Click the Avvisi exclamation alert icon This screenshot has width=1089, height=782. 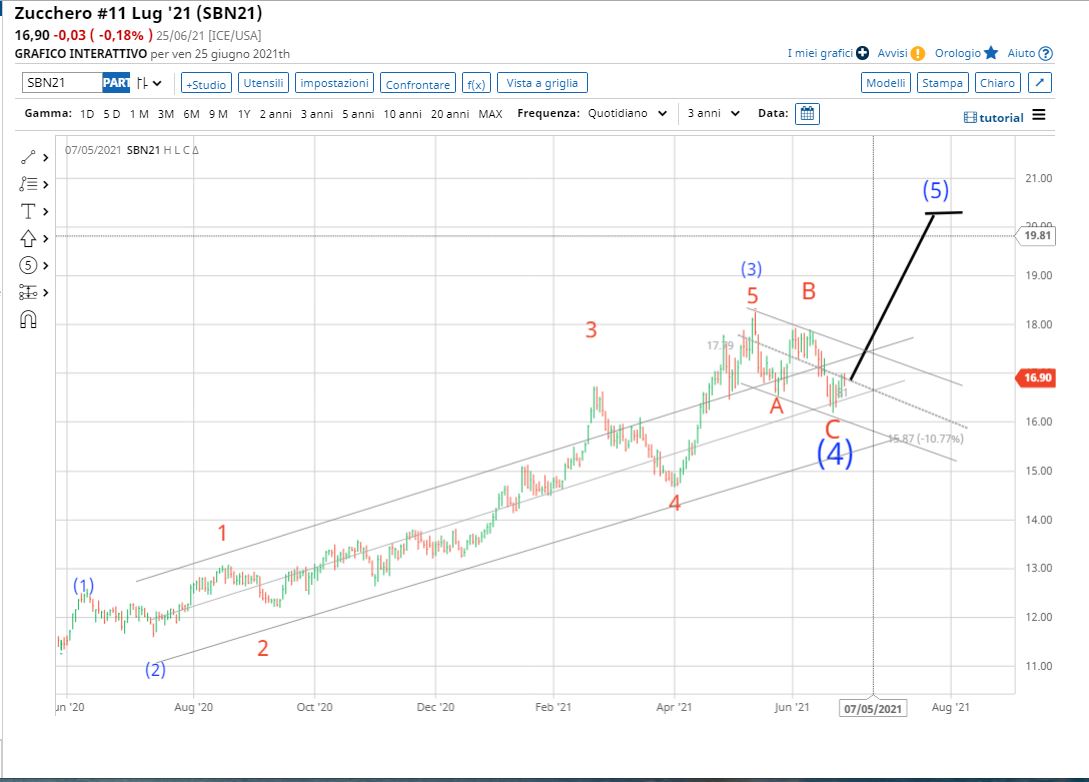pyautogui.click(x=918, y=53)
